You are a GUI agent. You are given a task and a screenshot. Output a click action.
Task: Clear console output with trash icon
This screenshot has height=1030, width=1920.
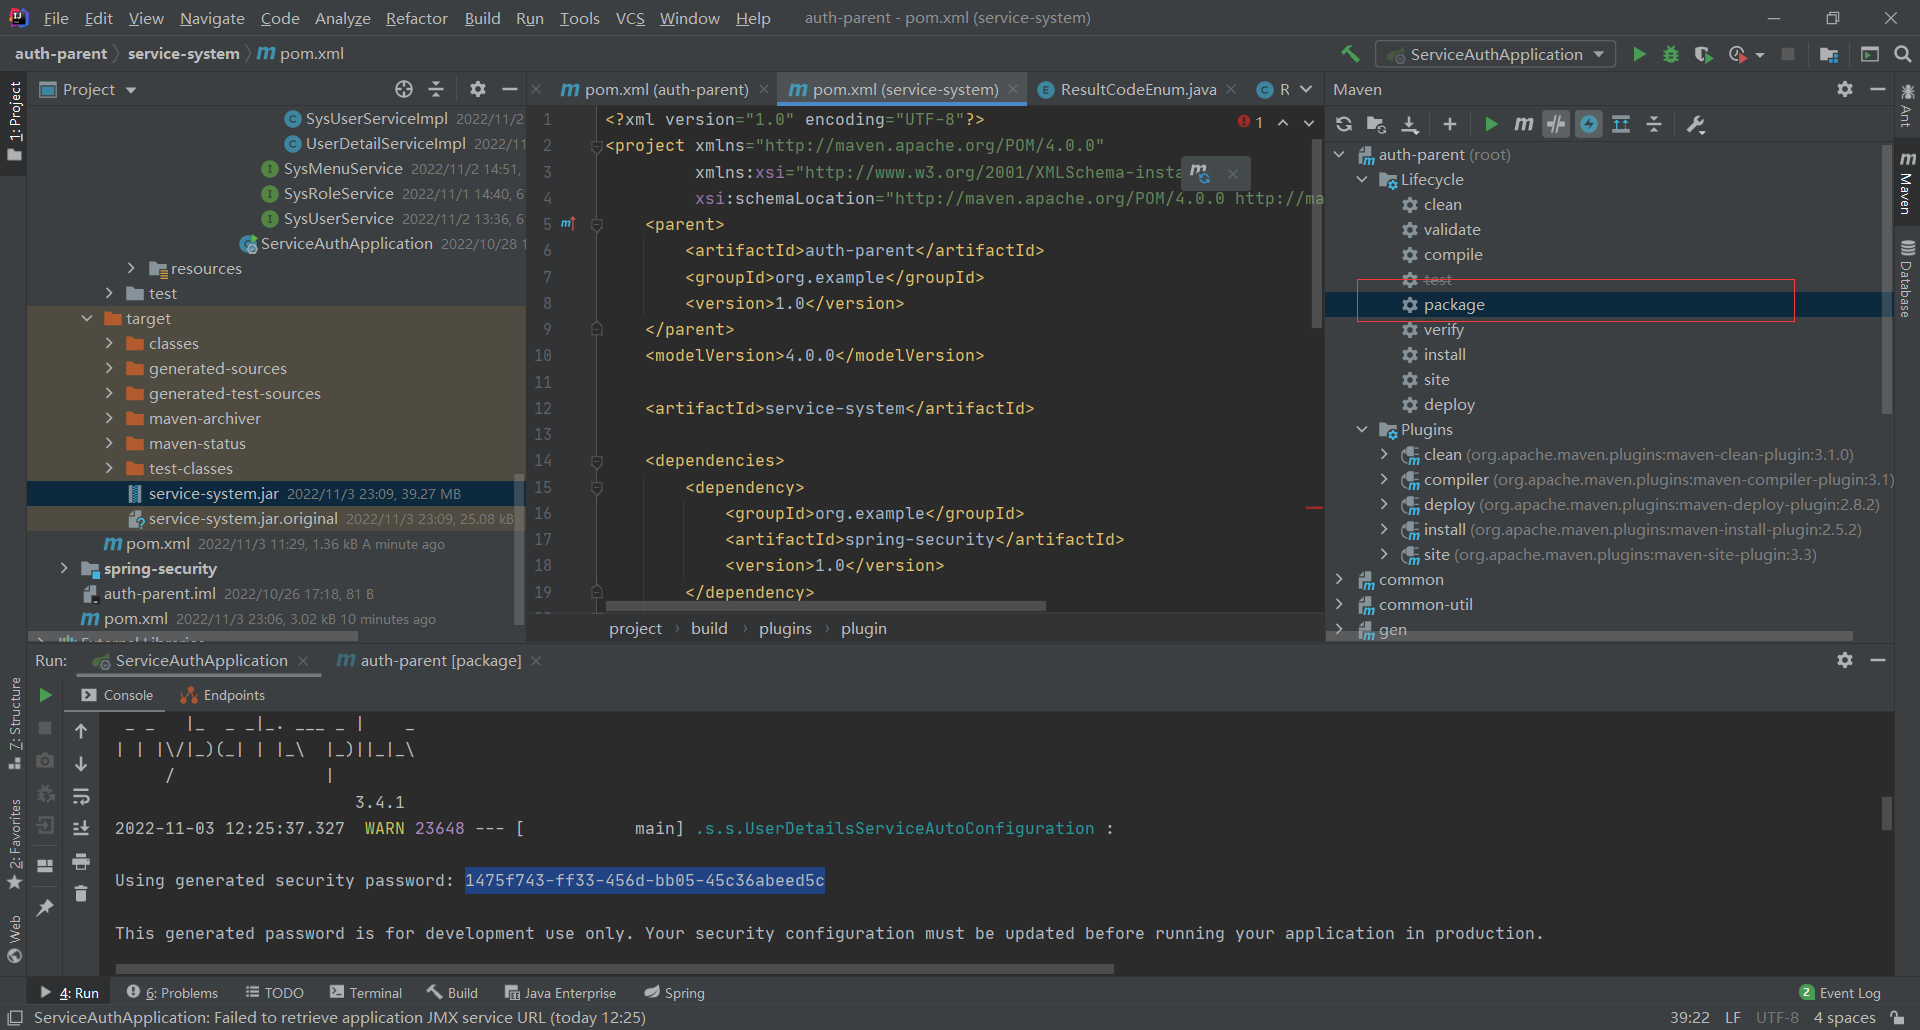pos(81,893)
